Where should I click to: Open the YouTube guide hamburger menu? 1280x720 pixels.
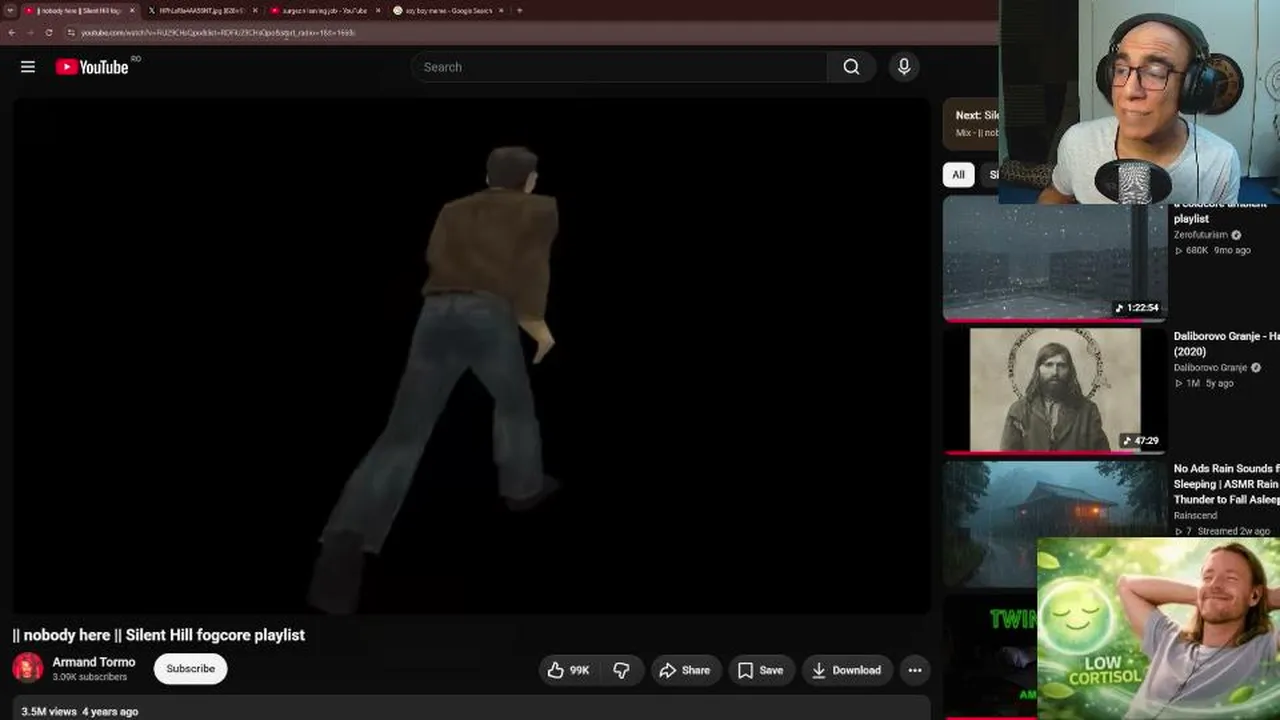click(x=28, y=67)
